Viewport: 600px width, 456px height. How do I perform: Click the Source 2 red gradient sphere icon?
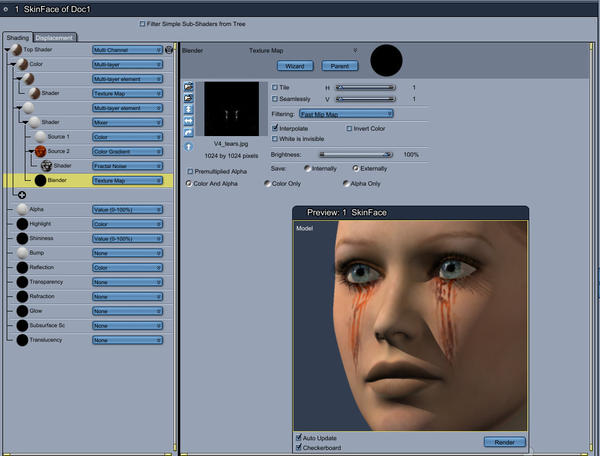click(41, 151)
